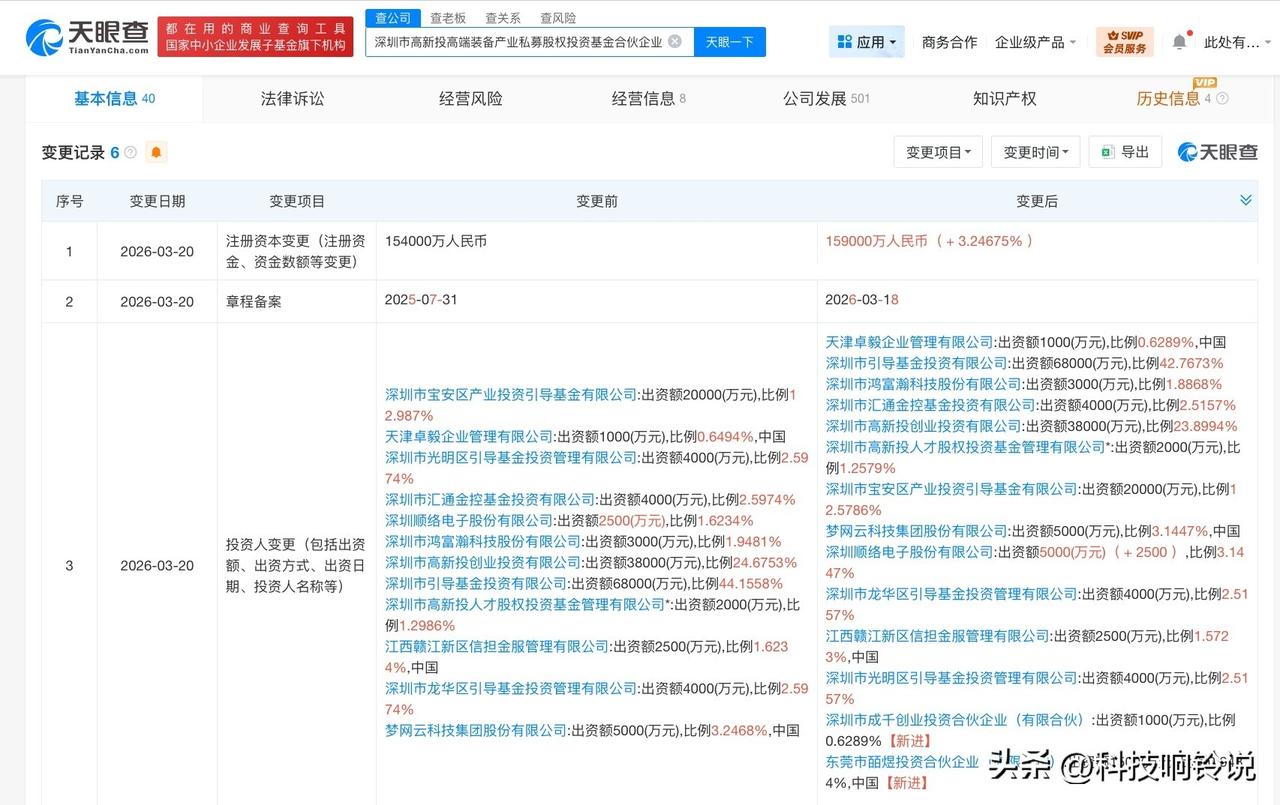This screenshot has width=1280, height=805.
Task: Export records with the 导出 button
Action: tap(1125, 152)
